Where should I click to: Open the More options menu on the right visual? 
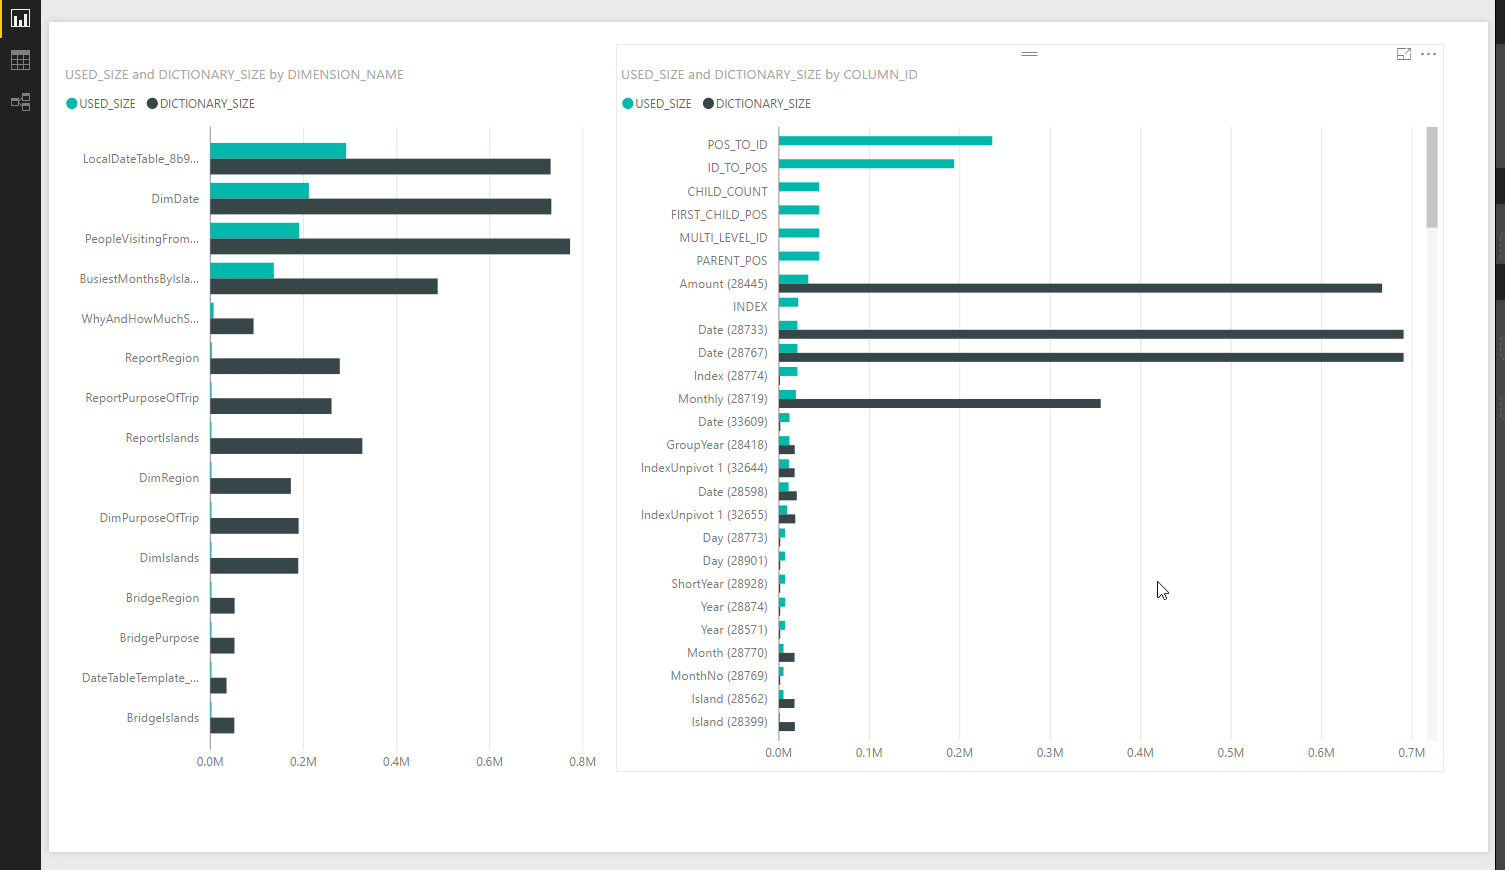tap(1428, 54)
